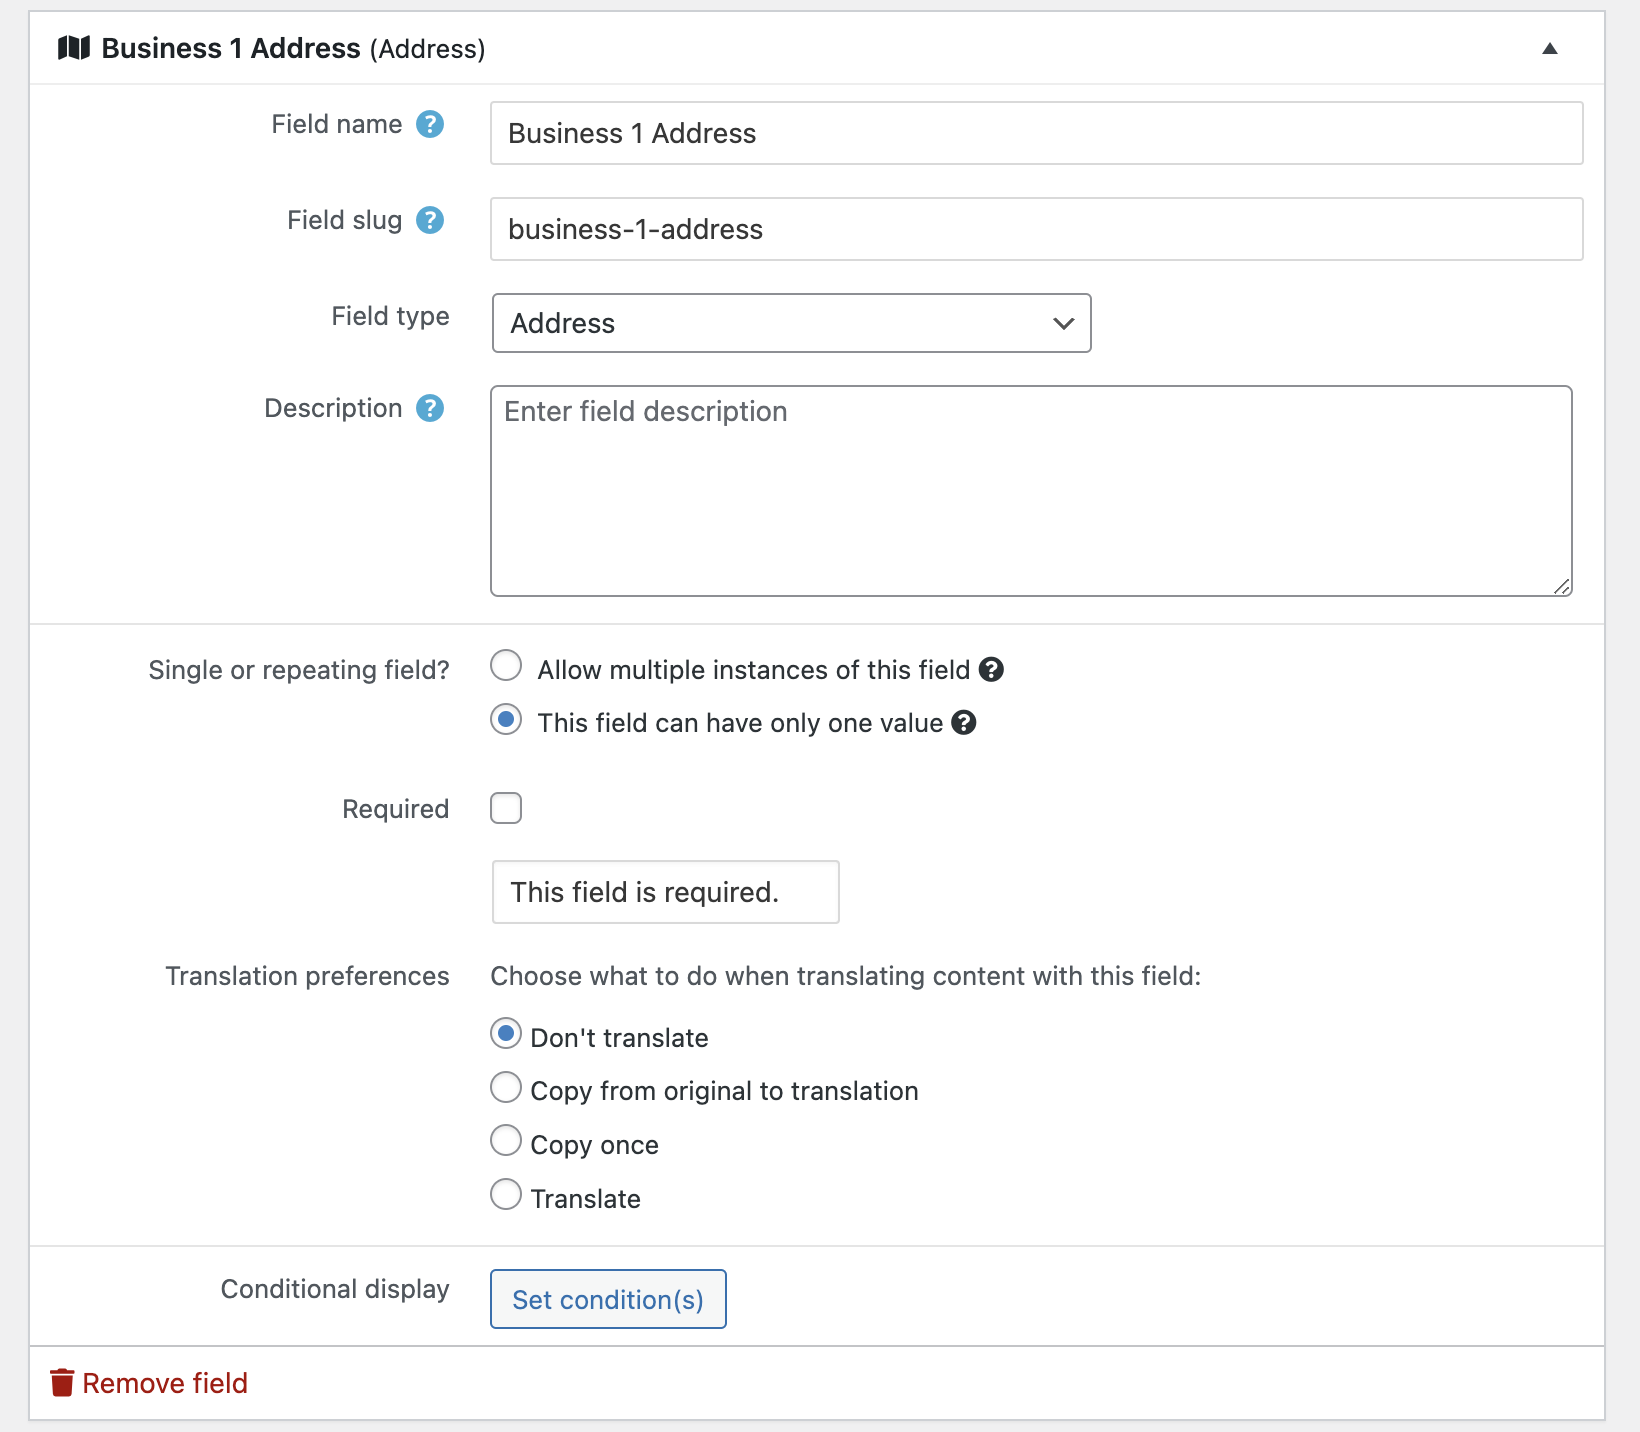The width and height of the screenshot is (1640, 1432).
Task: Choose Copy from original to translation
Action: (506, 1087)
